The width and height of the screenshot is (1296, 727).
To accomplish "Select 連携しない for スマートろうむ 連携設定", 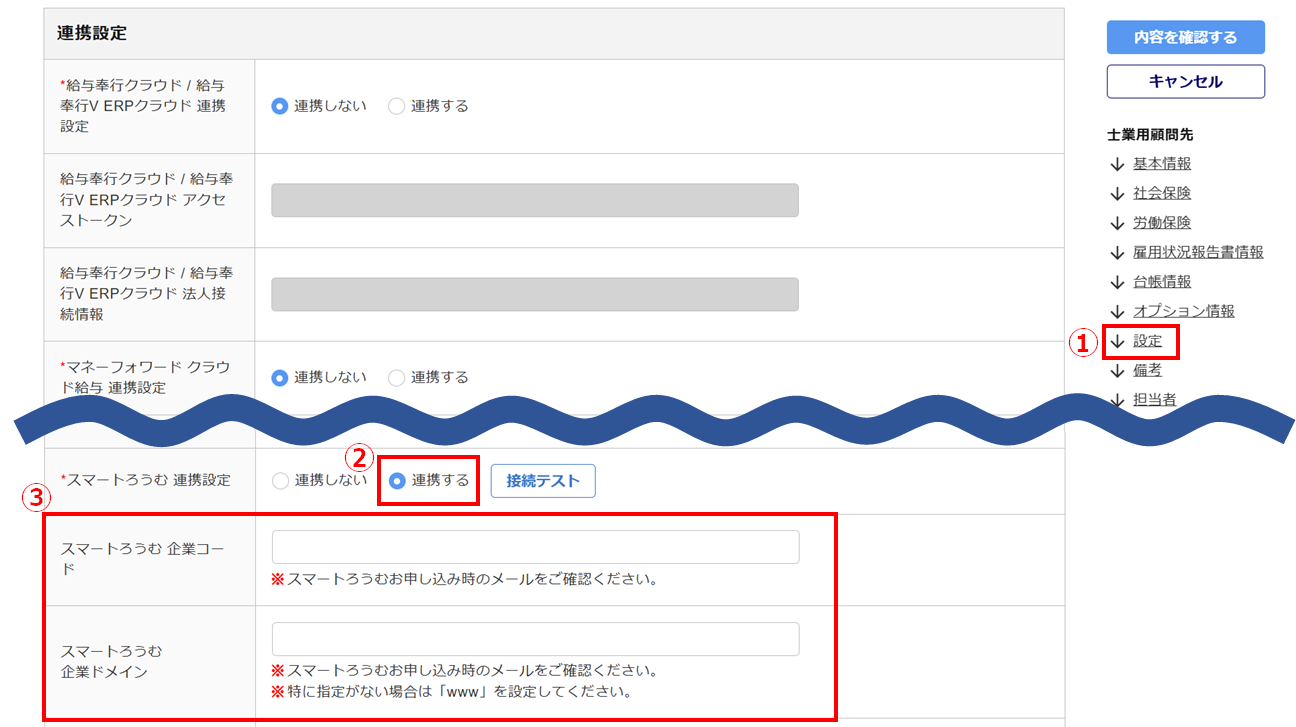I will (x=280, y=481).
